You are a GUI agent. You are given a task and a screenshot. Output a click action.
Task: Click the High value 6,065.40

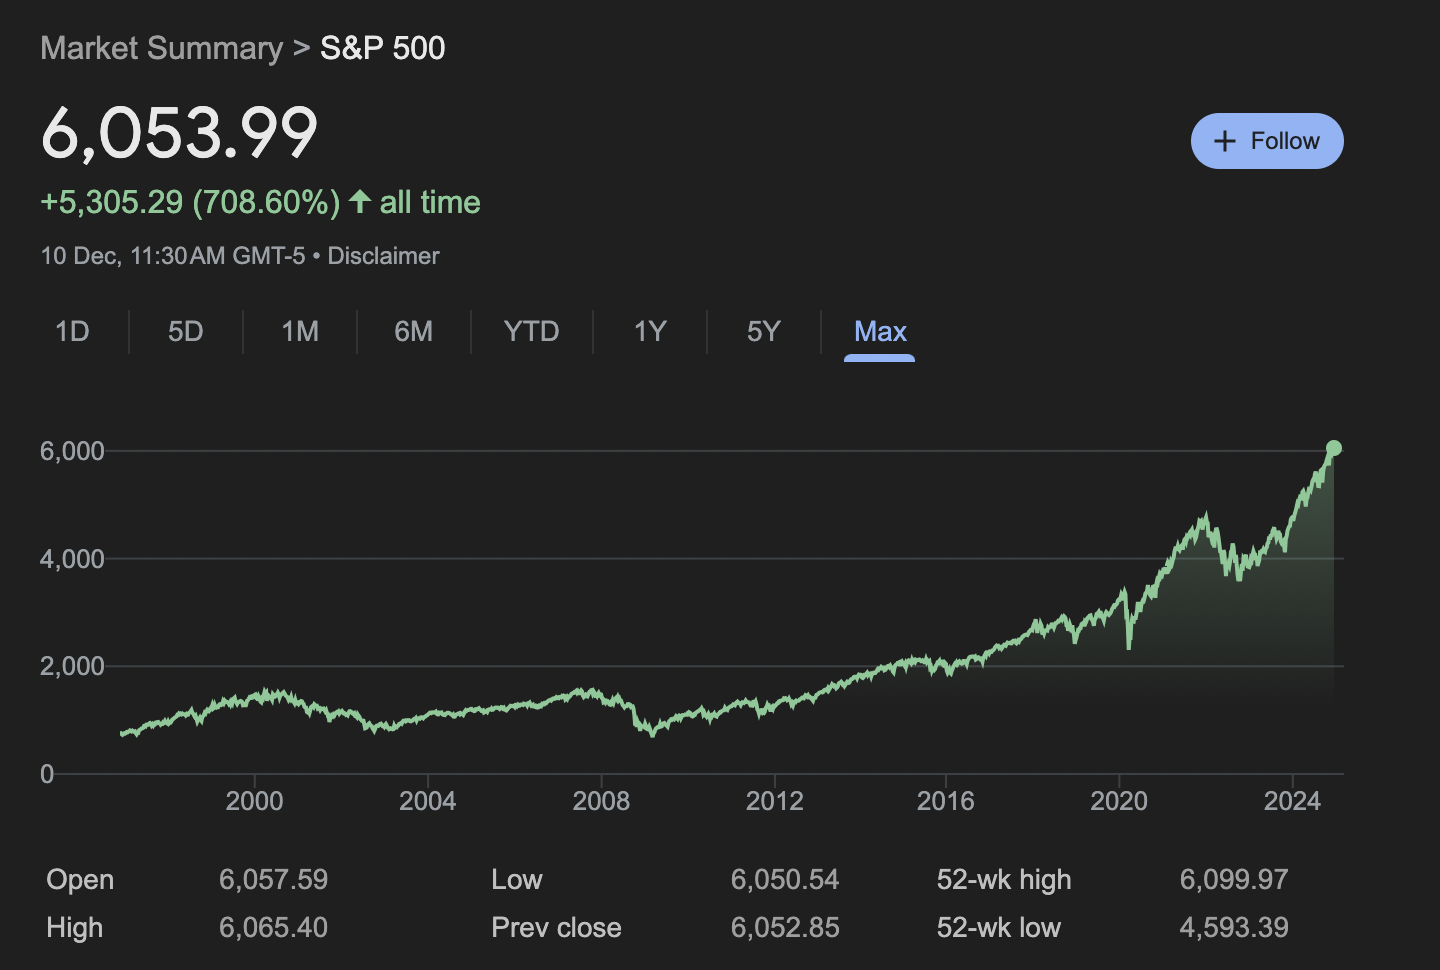click(273, 928)
